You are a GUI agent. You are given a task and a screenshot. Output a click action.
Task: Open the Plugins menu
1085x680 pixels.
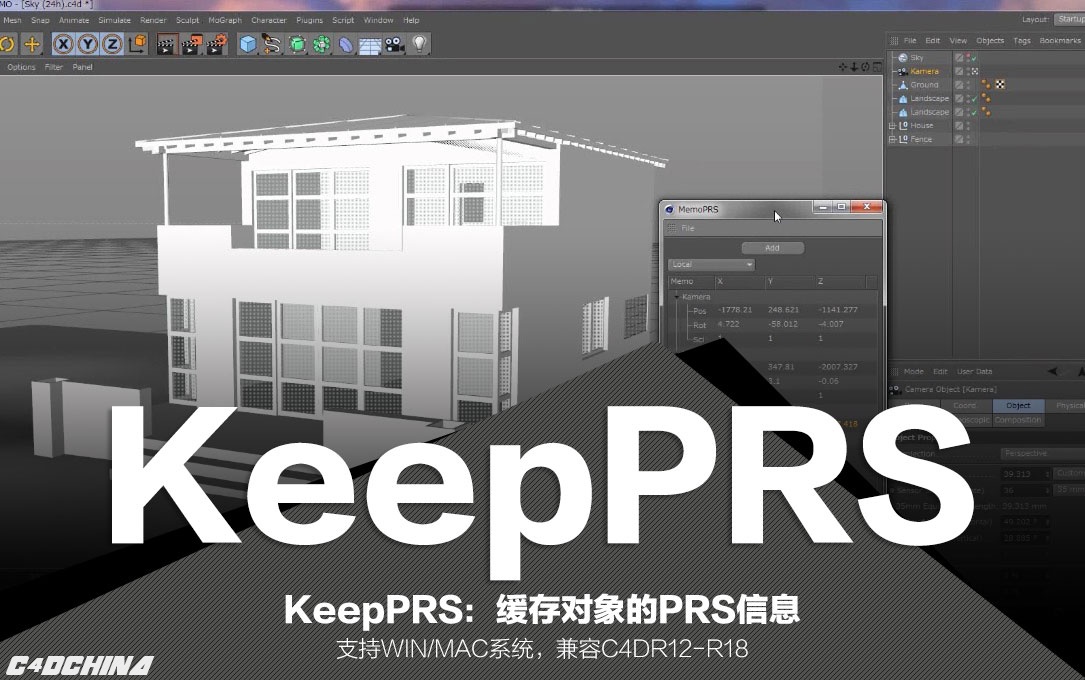click(x=309, y=20)
